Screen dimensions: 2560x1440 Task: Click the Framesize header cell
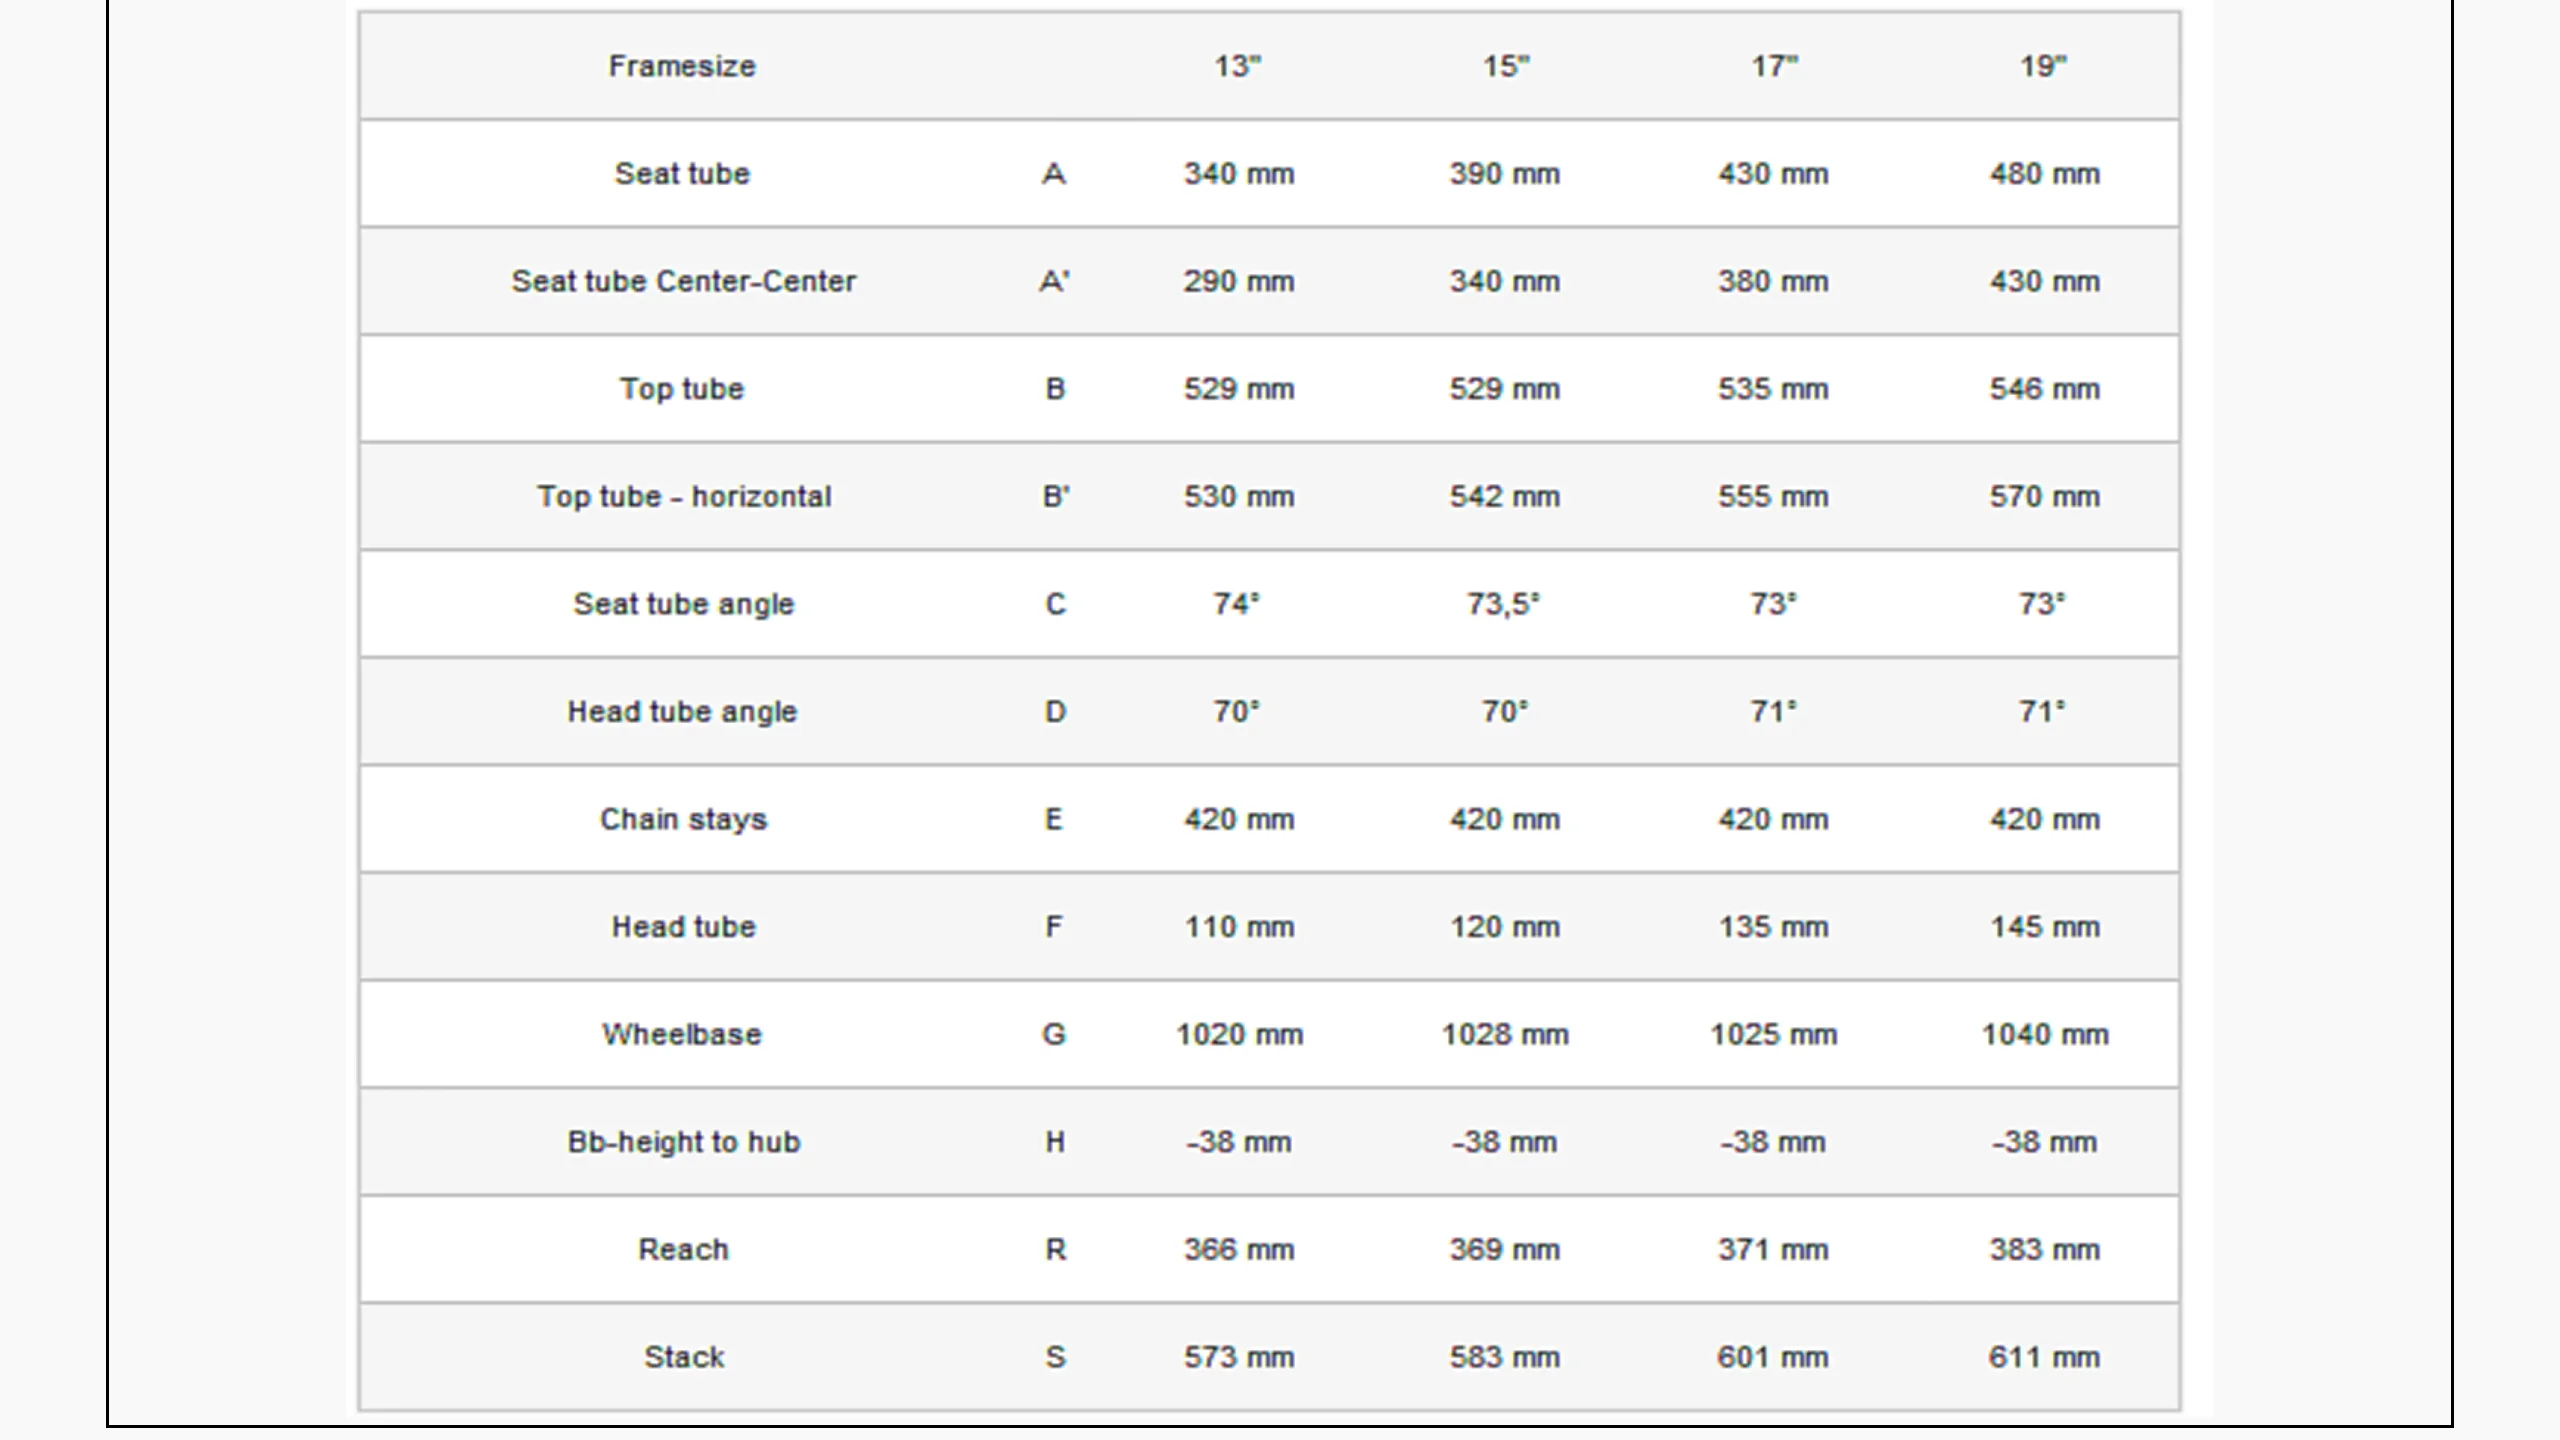[682, 66]
